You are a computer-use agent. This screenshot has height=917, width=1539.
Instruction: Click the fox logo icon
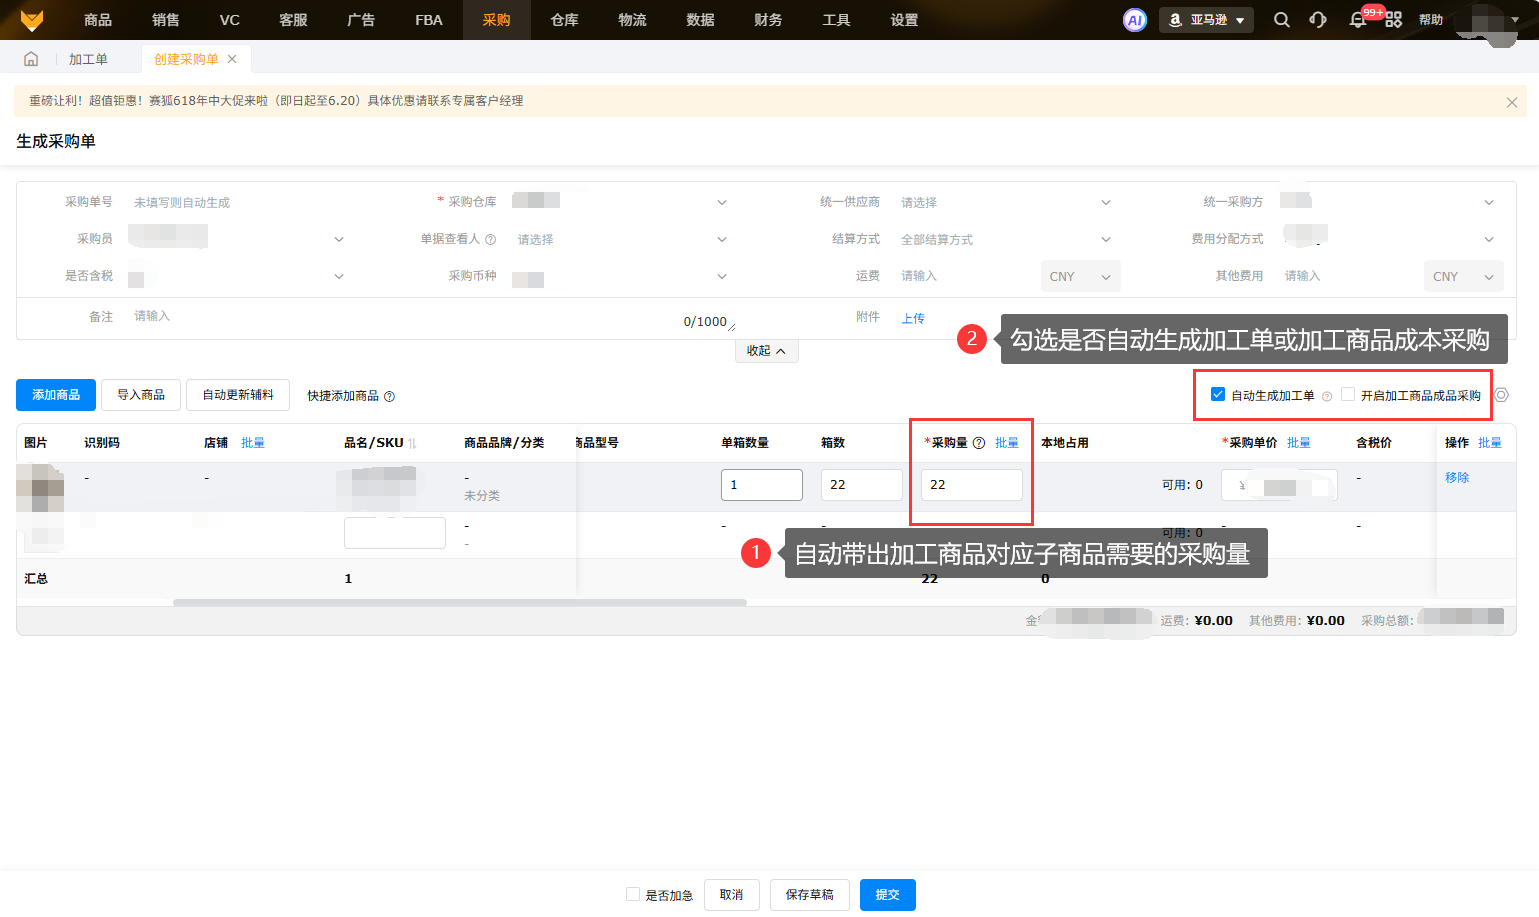coord(32,20)
